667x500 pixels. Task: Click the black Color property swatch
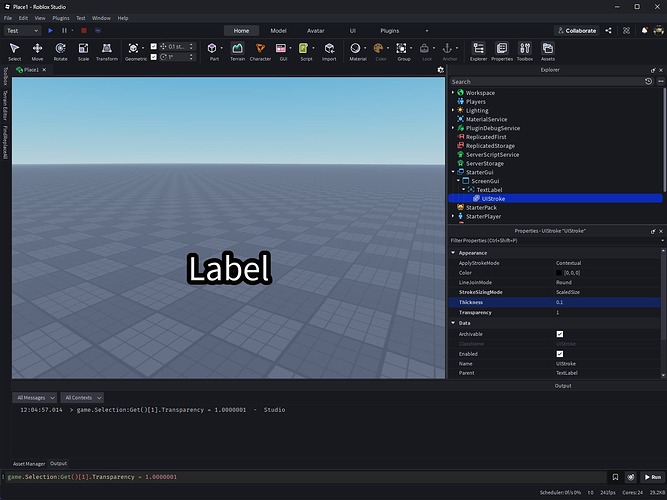(x=559, y=273)
